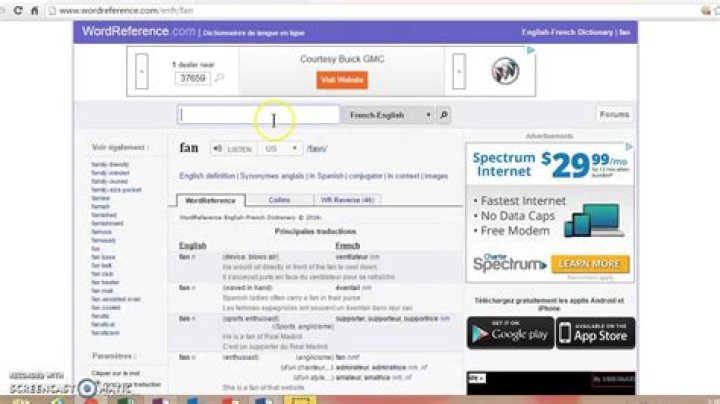
Task: Click LEARN MORE on Spectrum ad
Action: tap(590, 264)
